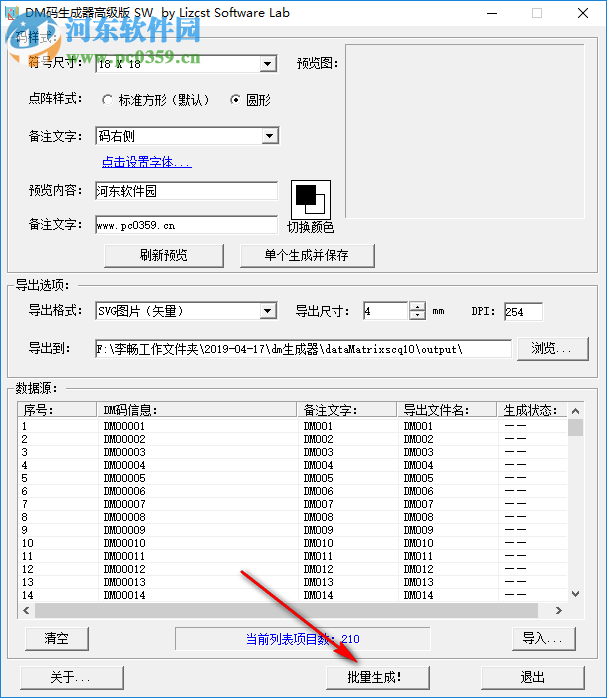Screen dimensions: 607x698
Task: Click the app icon in the title bar
Action: [12, 13]
